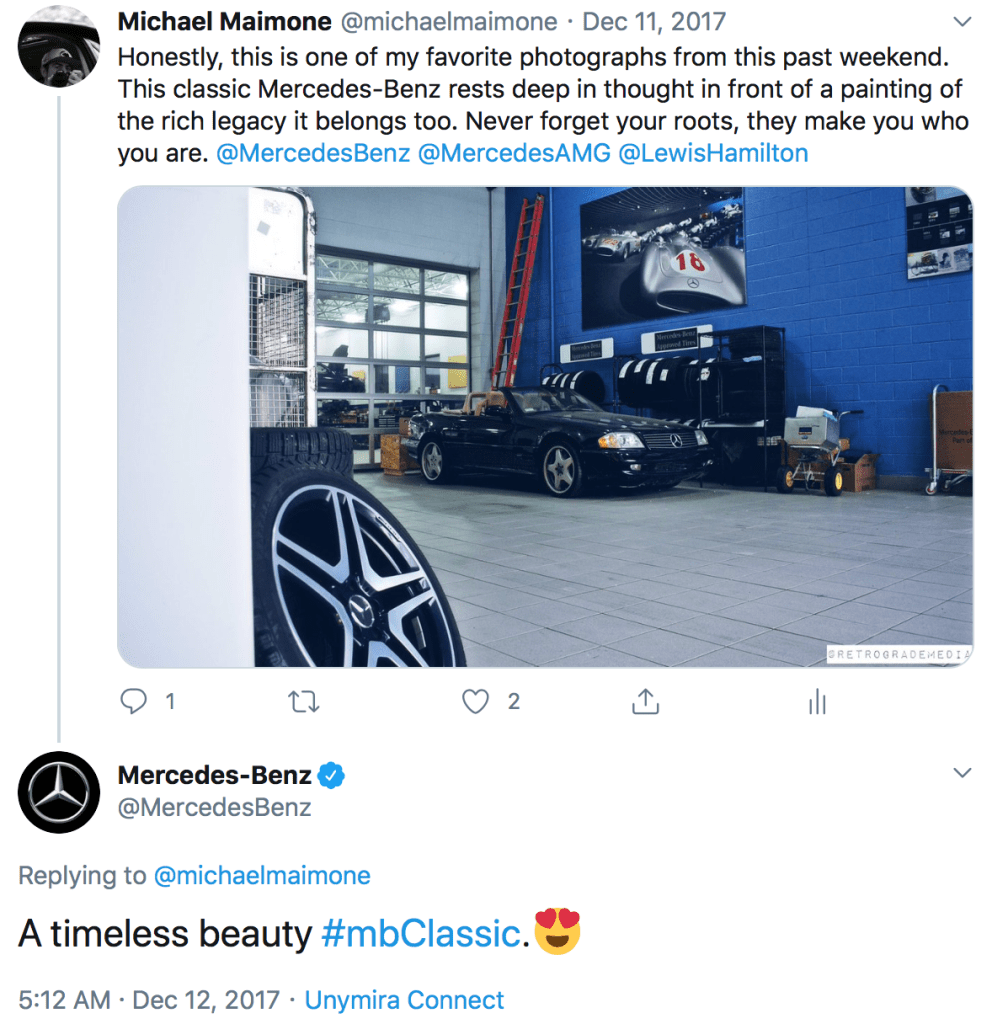Open the @MercedesBenz mention in the tweet
Viewport: 992px width, 1024px height.
coord(313,153)
